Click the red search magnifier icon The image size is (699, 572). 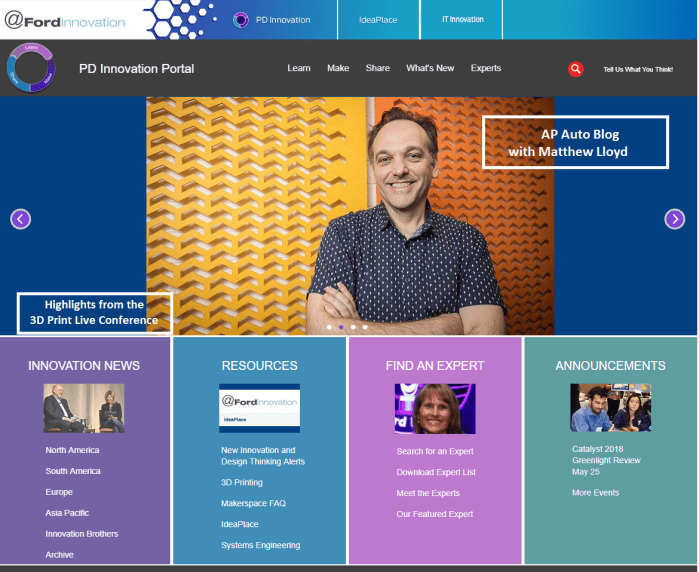tap(576, 69)
